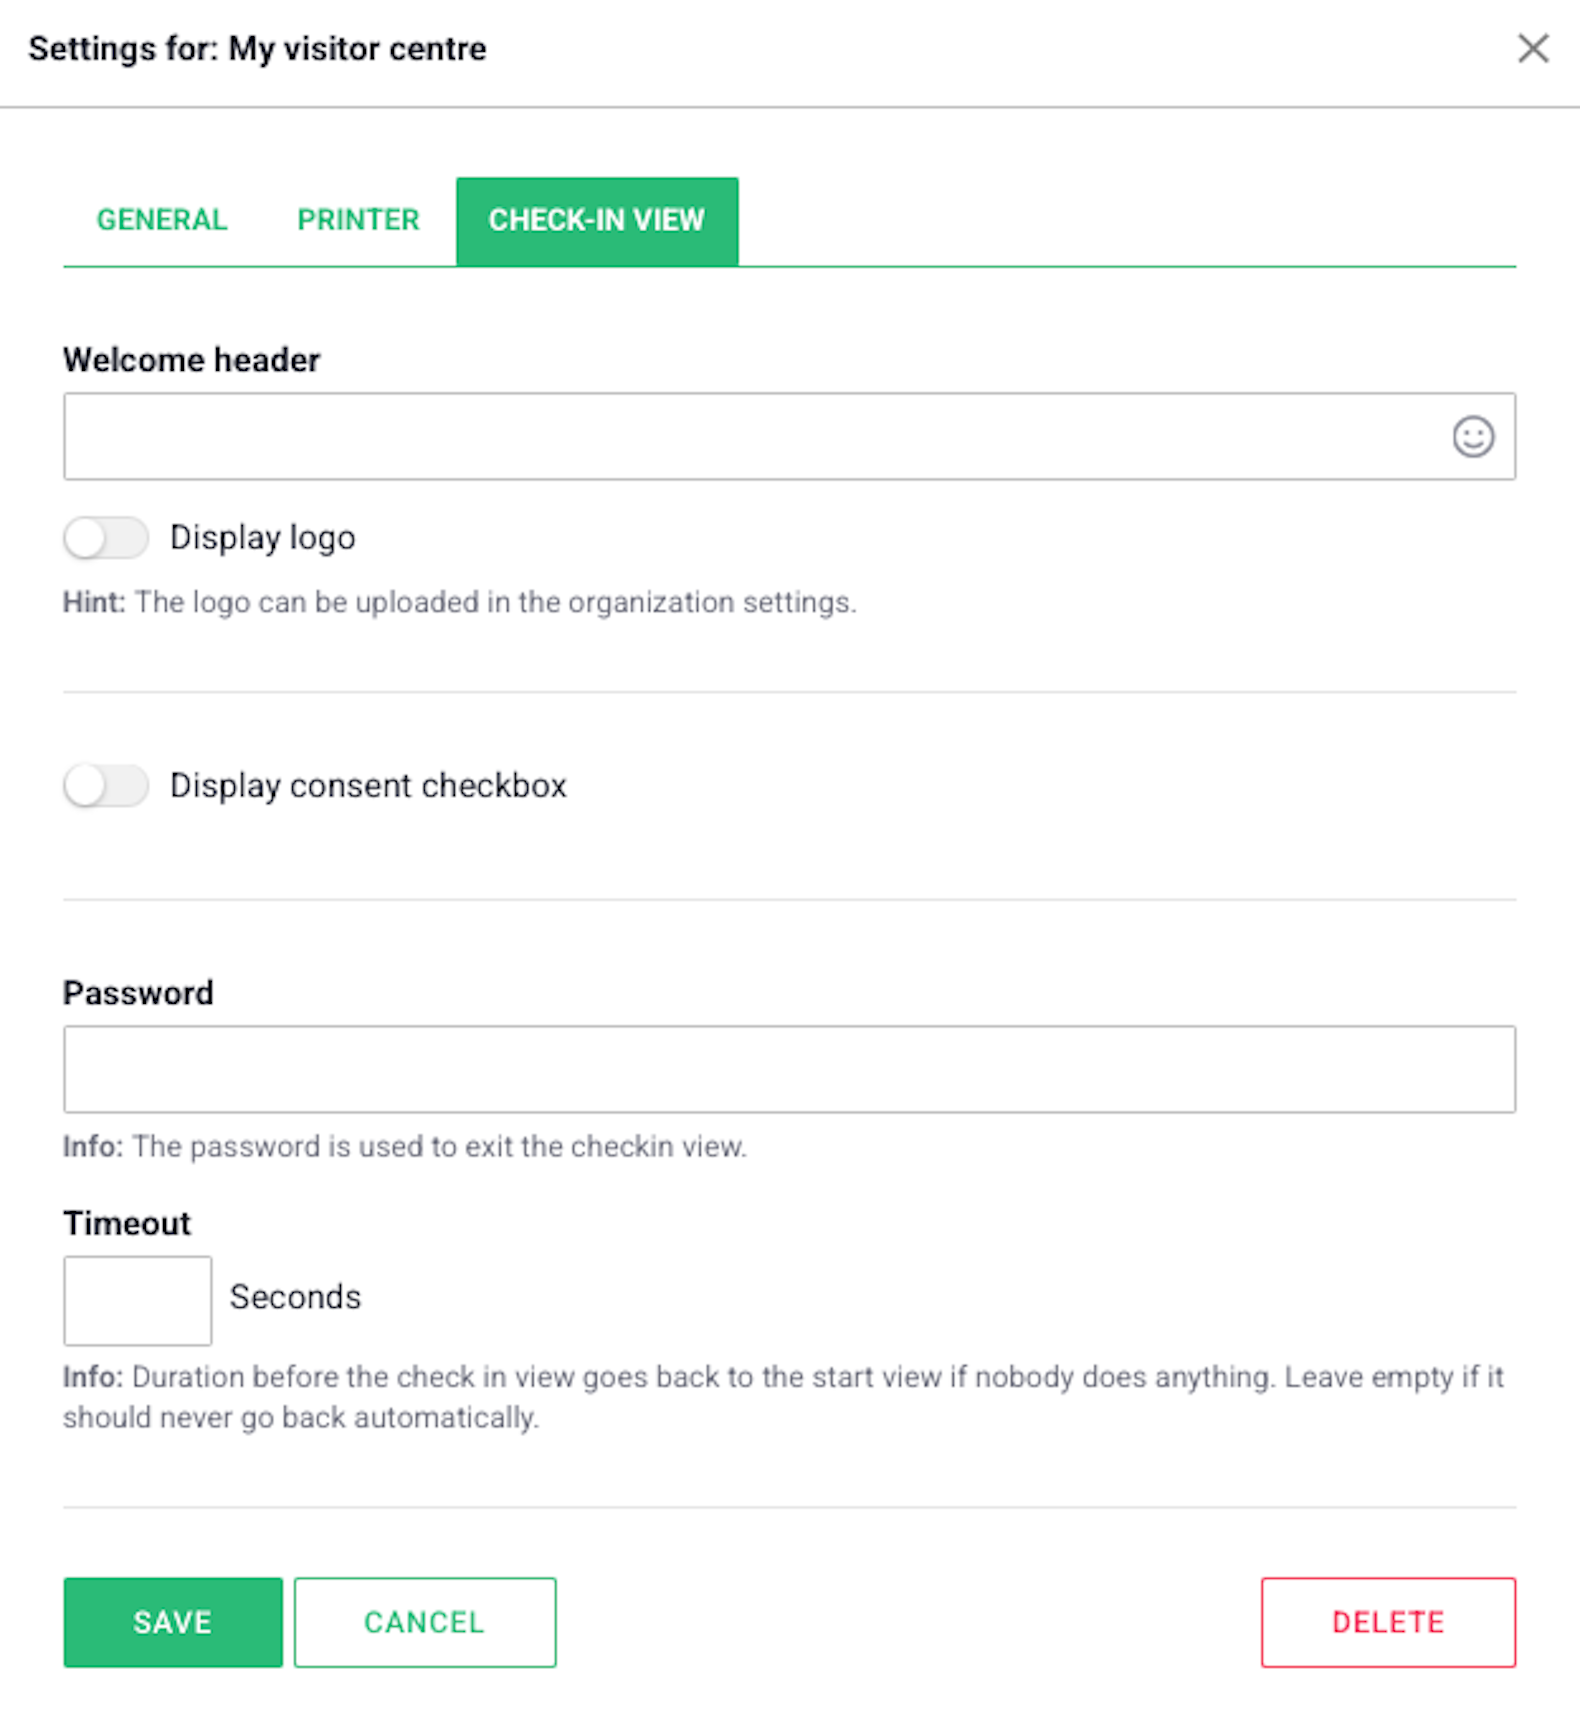Click the 'Welcome header' field label
1580x1729 pixels.
click(192, 360)
